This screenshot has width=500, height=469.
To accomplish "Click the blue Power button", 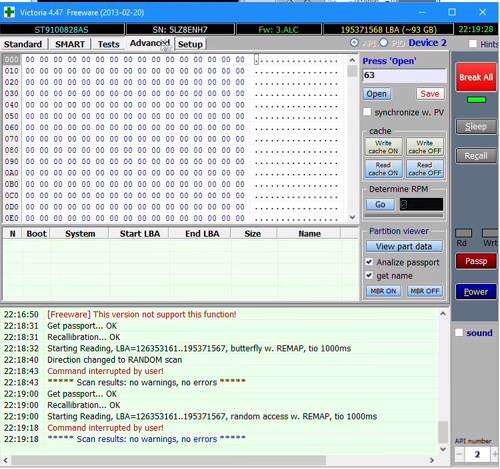I will pos(476,292).
